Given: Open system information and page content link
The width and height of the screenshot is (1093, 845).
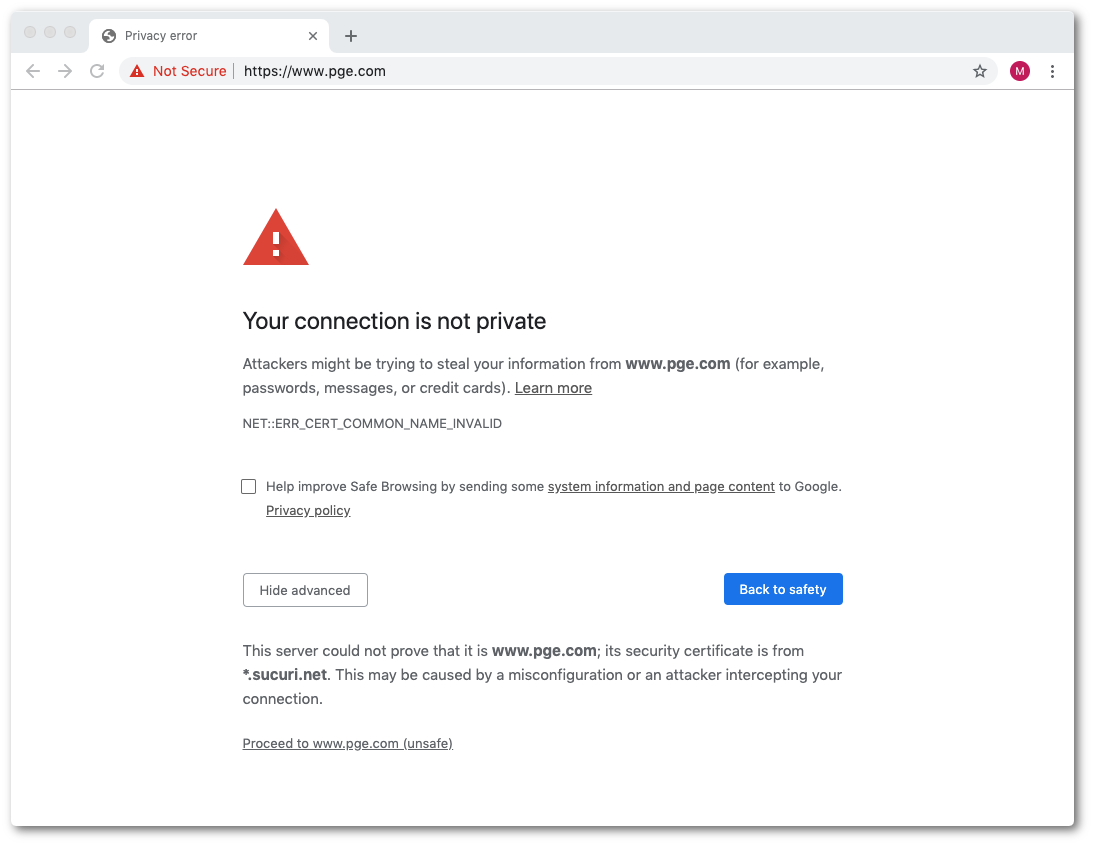Looking at the screenshot, I should pyautogui.click(x=661, y=487).
